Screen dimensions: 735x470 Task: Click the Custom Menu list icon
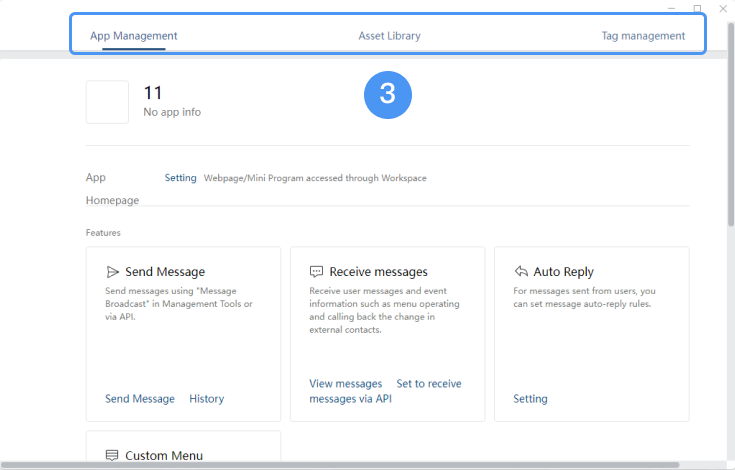tap(113, 455)
